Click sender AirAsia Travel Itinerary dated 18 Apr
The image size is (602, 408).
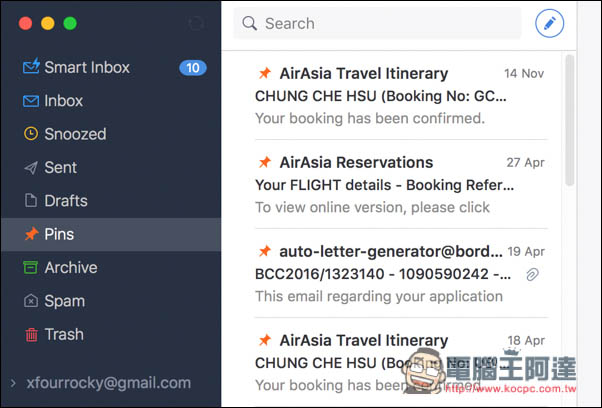click(364, 340)
